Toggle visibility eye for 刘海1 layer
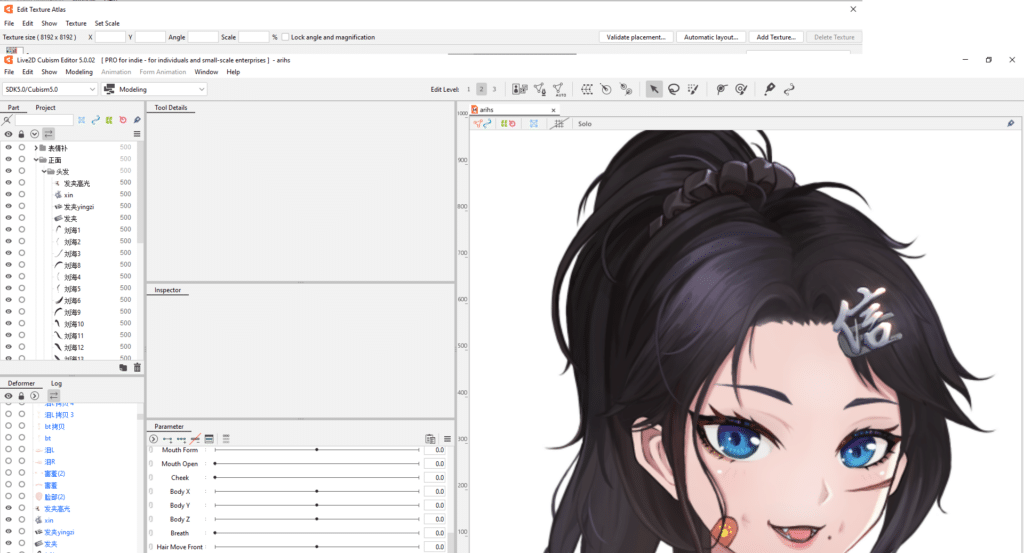The image size is (1024, 553). coord(8,230)
